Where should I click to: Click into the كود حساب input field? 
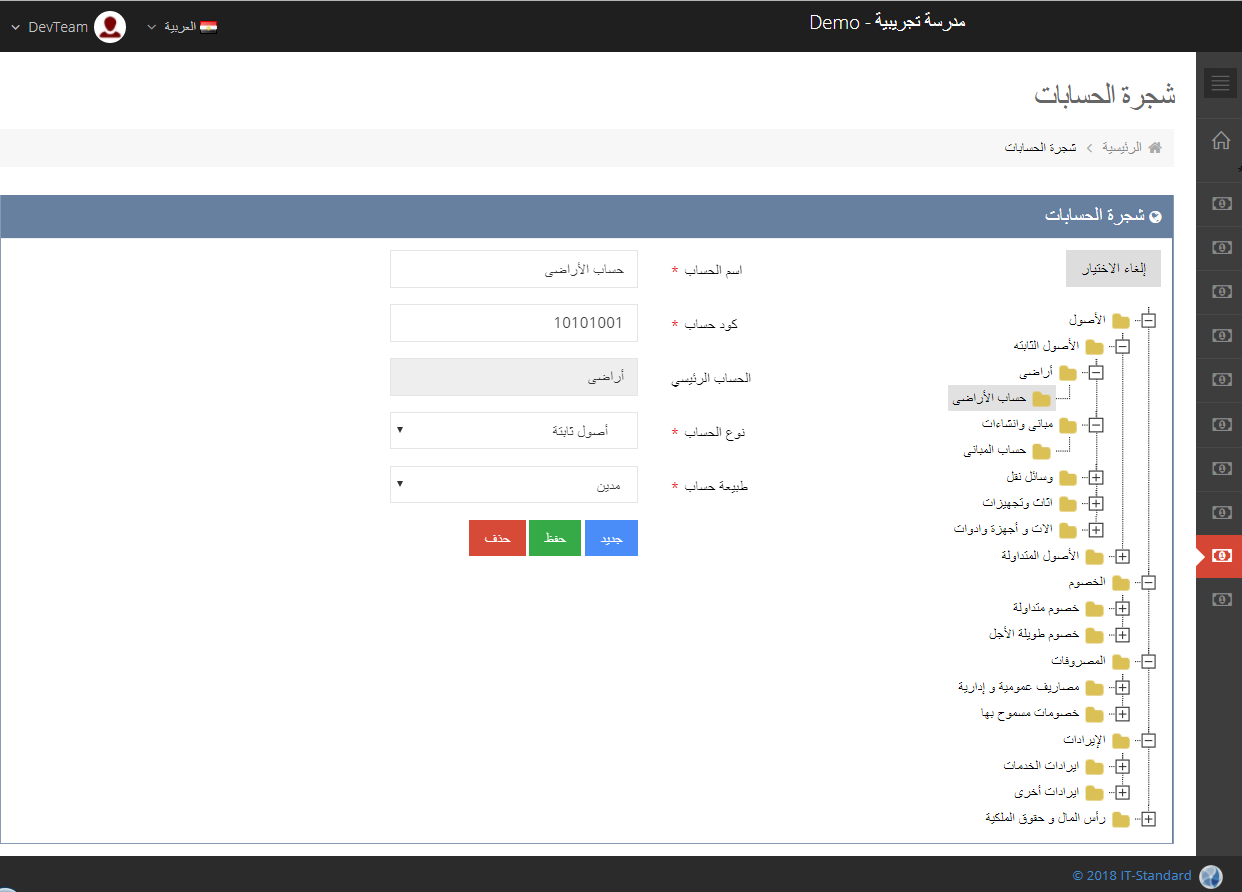tap(513, 323)
